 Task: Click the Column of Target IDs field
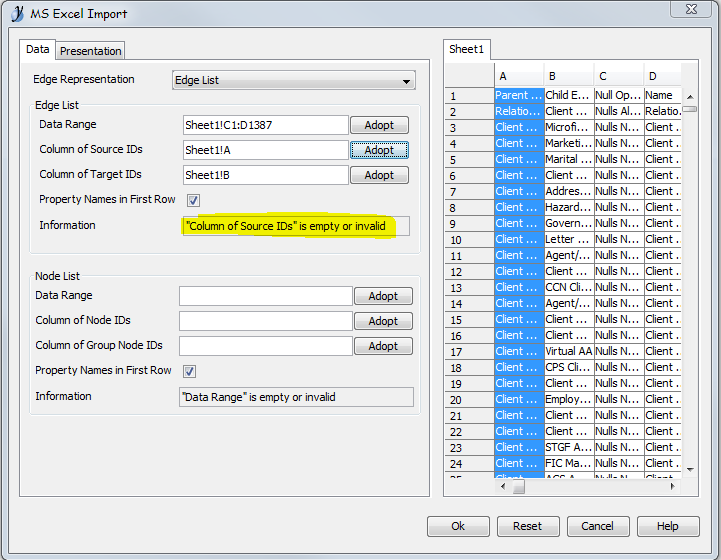[266, 175]
